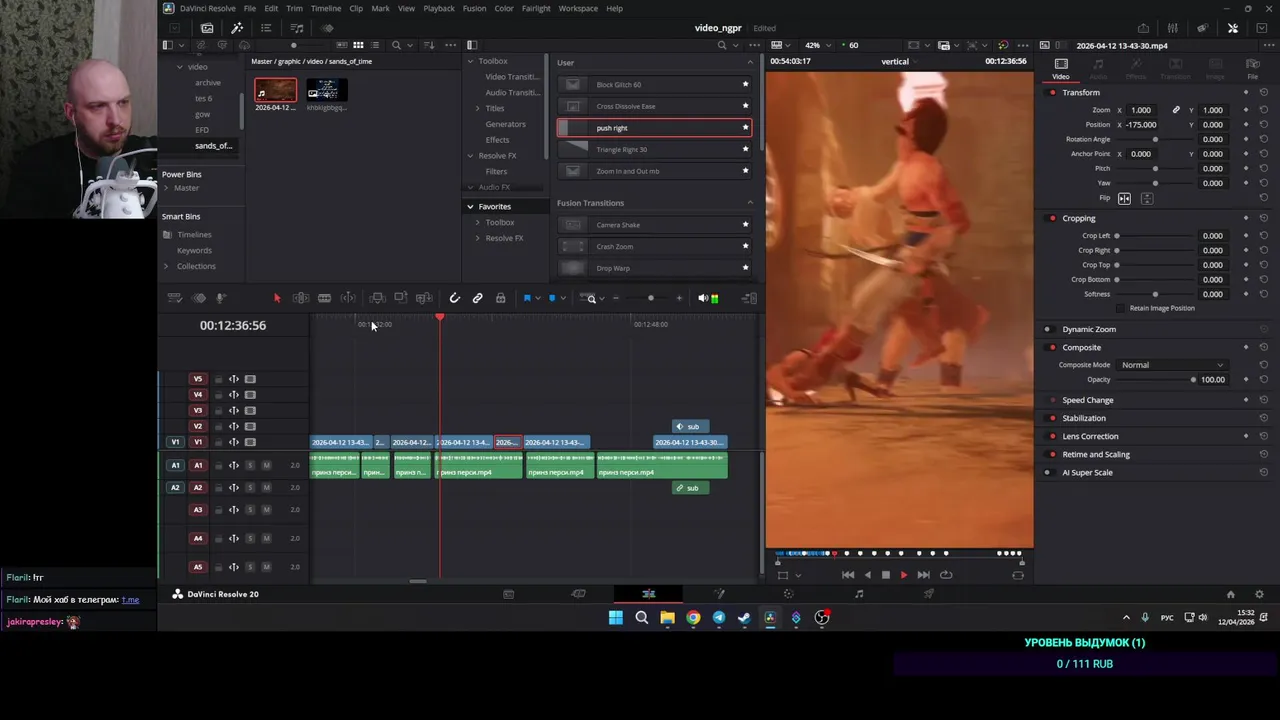Collapse the Favorites tree section
This screenshot has width=1280, height=720.
tap(470, 206)
